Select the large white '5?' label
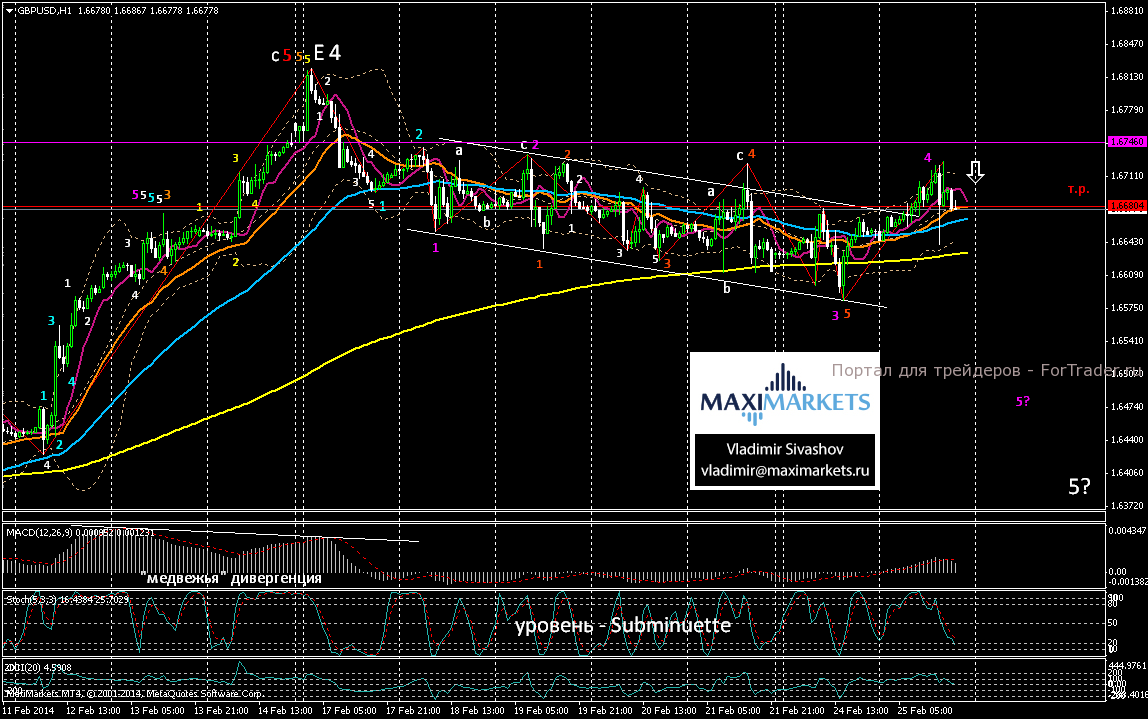Image resolution: width=1148 pixels, height=719 pixels. tap(1079, 487)
